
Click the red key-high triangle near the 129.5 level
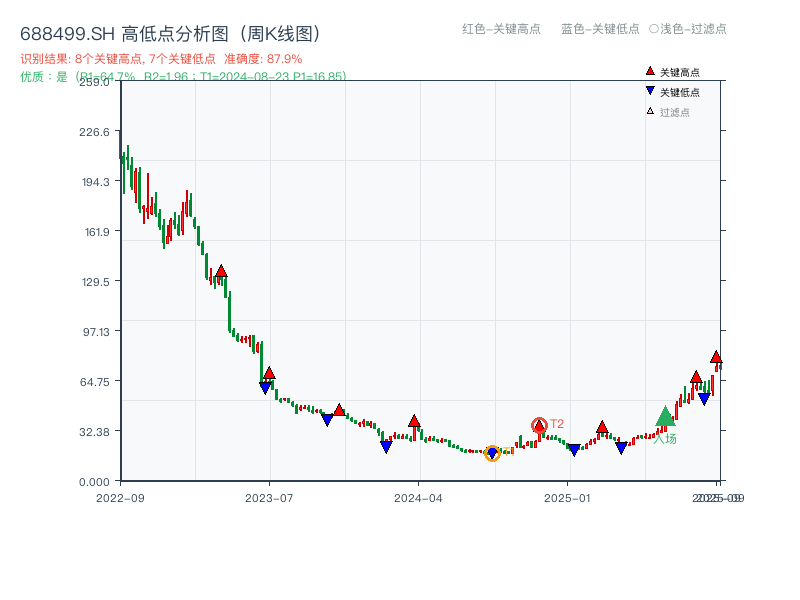tap(221, 269)
